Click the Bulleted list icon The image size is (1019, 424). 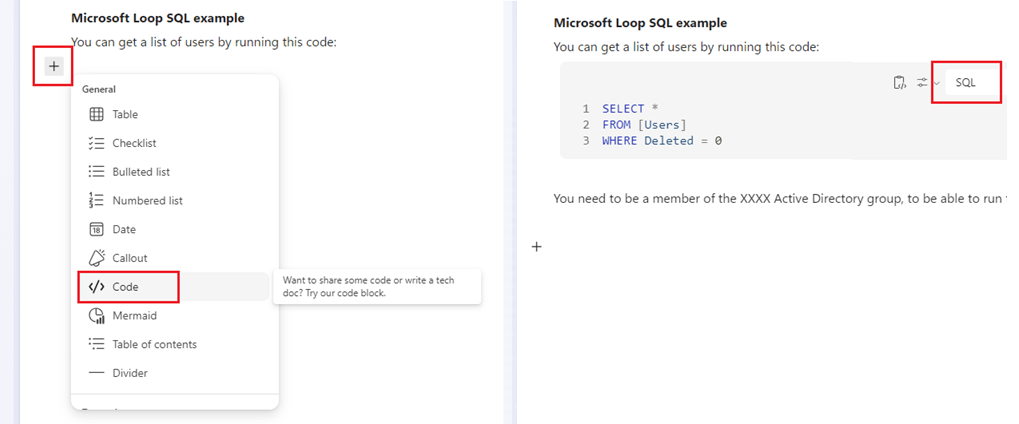tap(96, 172)
